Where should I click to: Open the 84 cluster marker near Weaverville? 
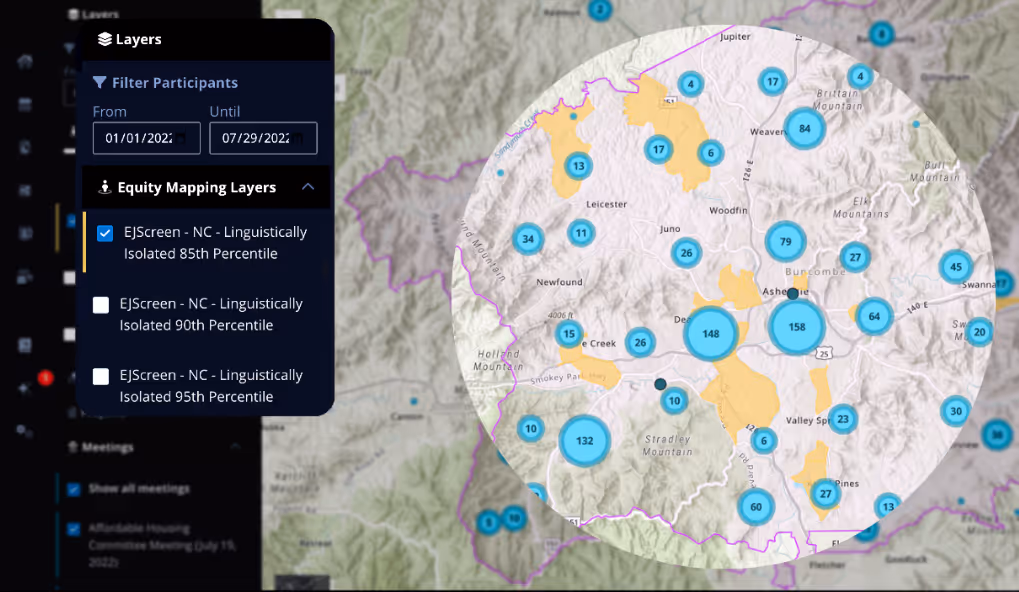click(x=804, y=128)
